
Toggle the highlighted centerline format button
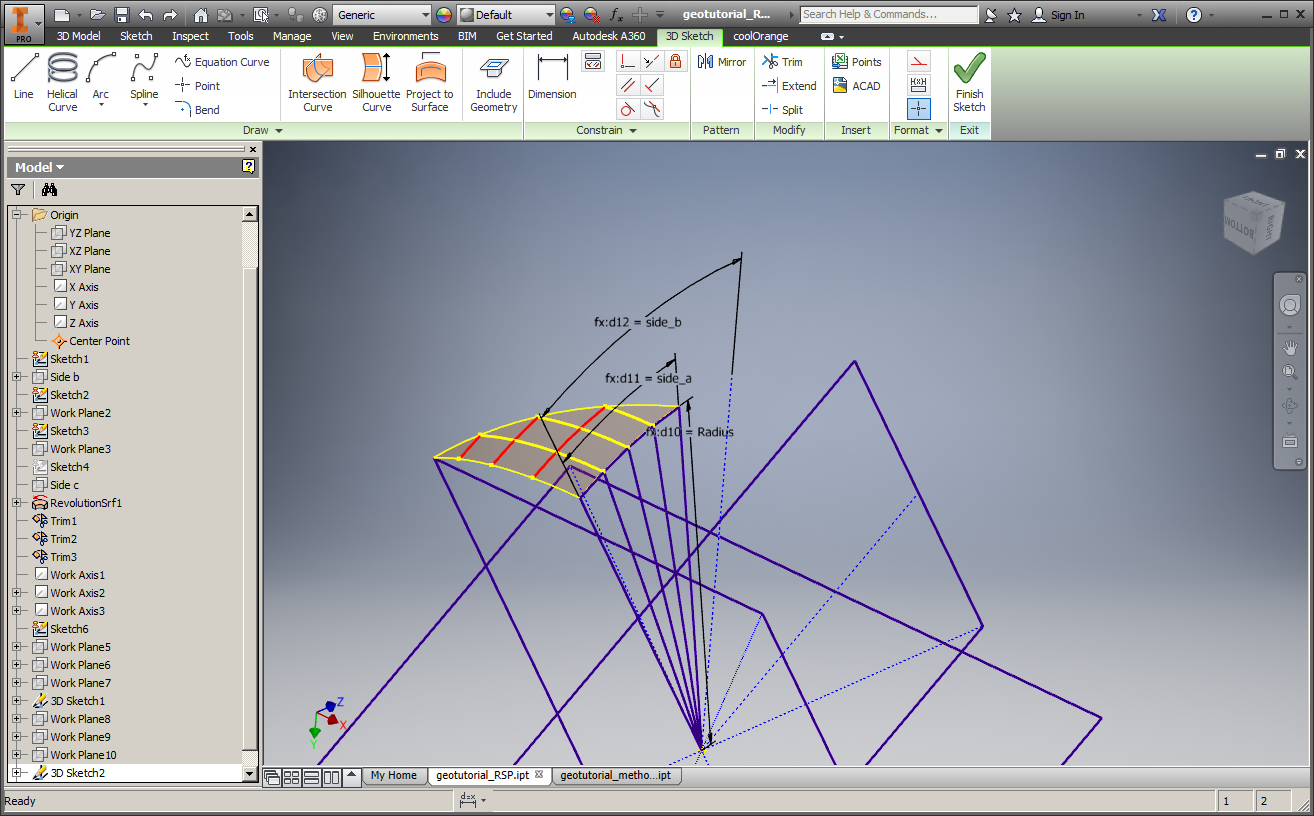(x=919, y=109)
